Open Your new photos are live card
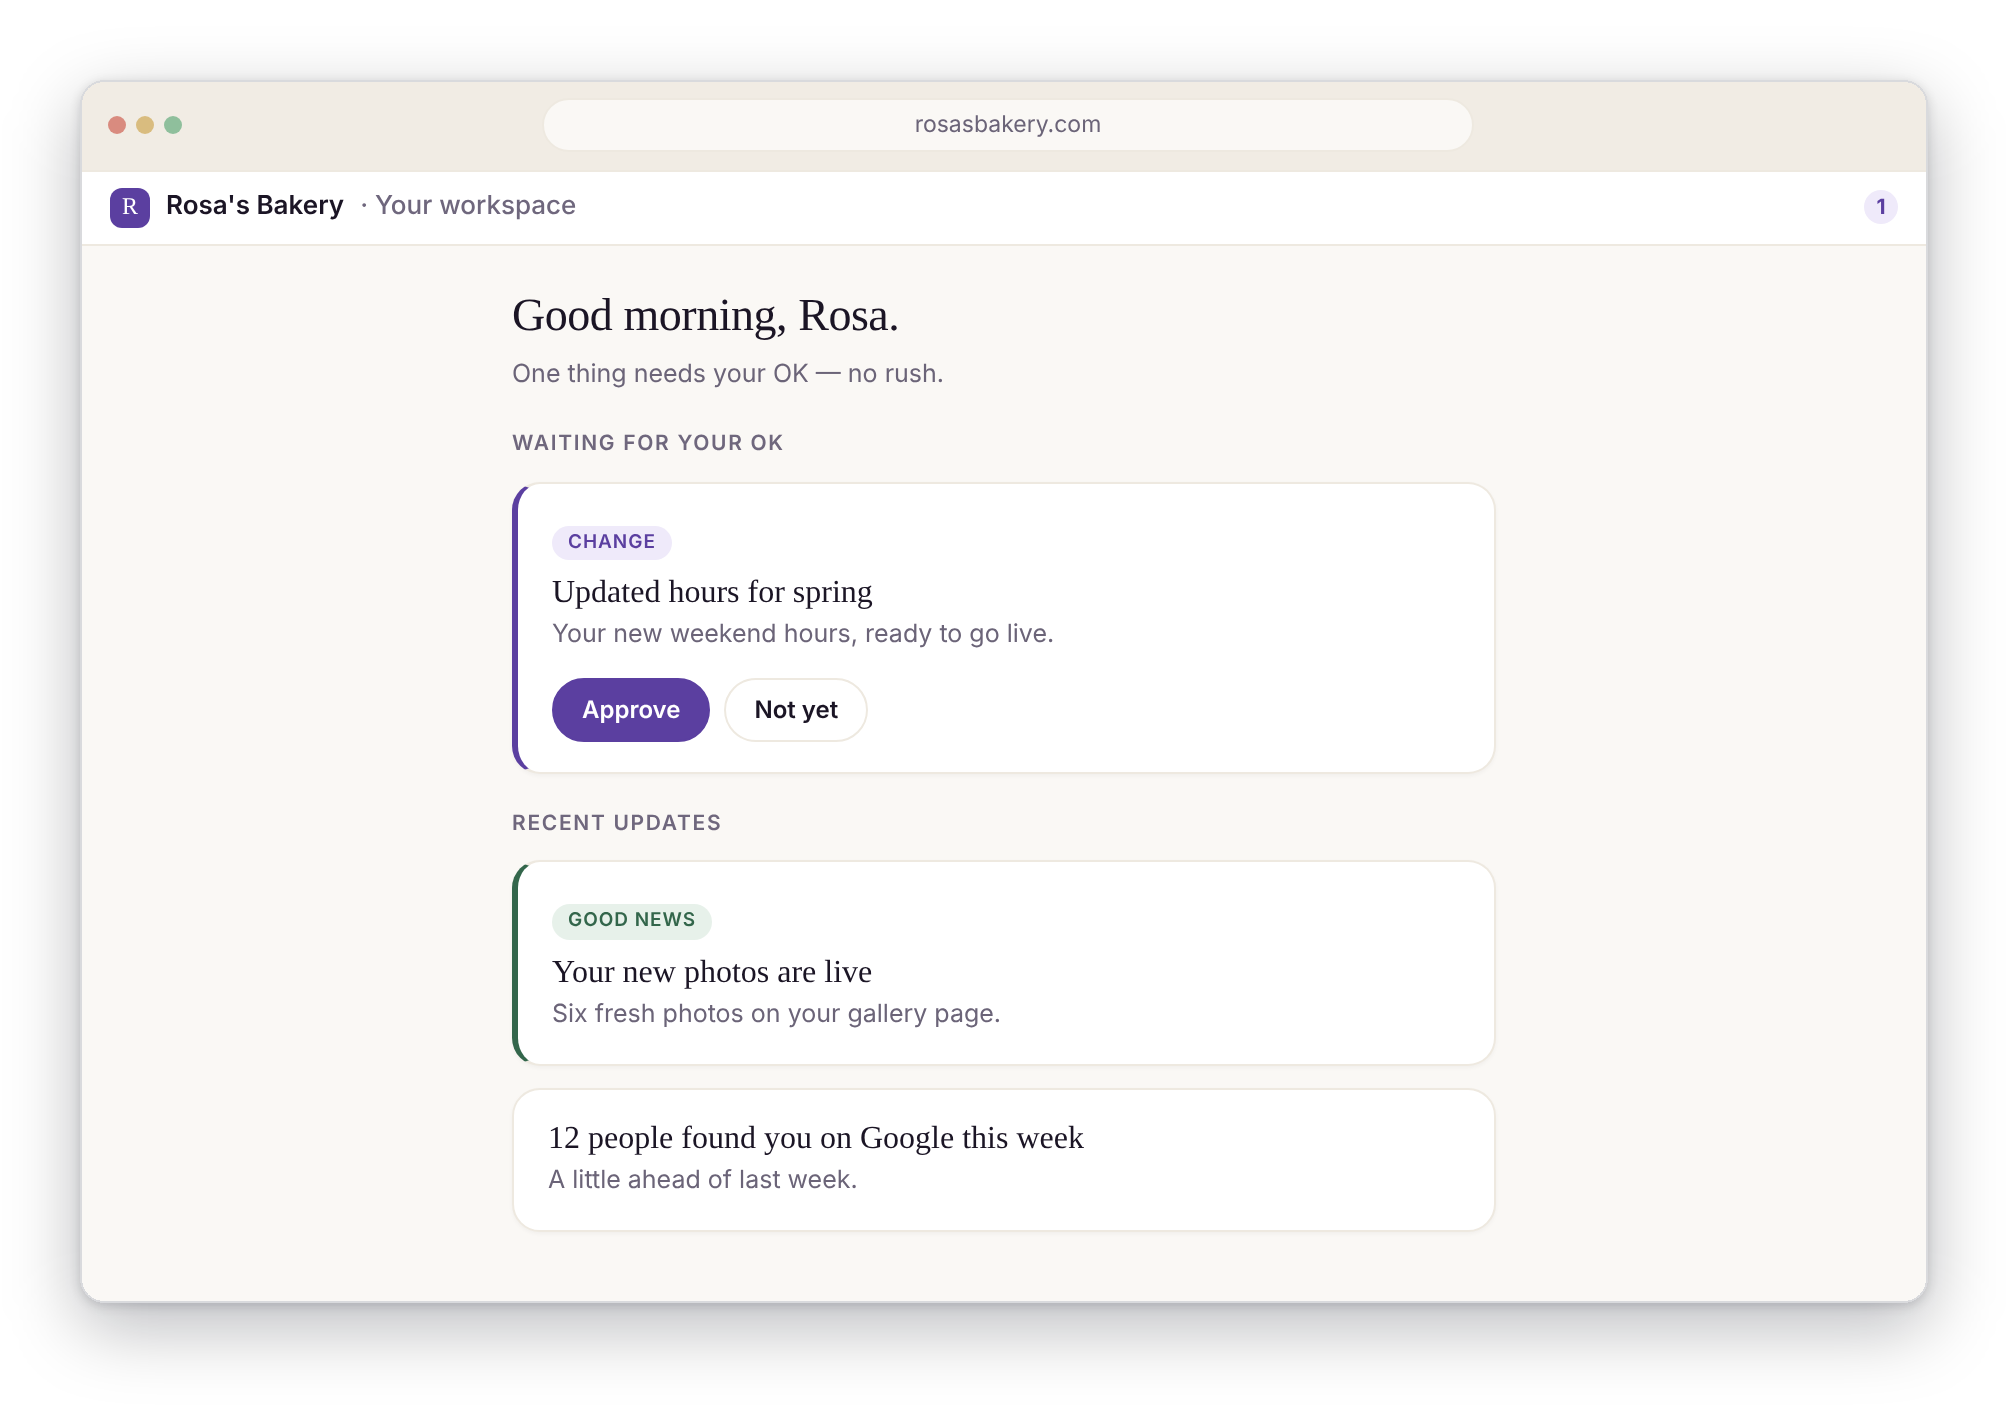 pyautogui.click(x=1003, y=963)
